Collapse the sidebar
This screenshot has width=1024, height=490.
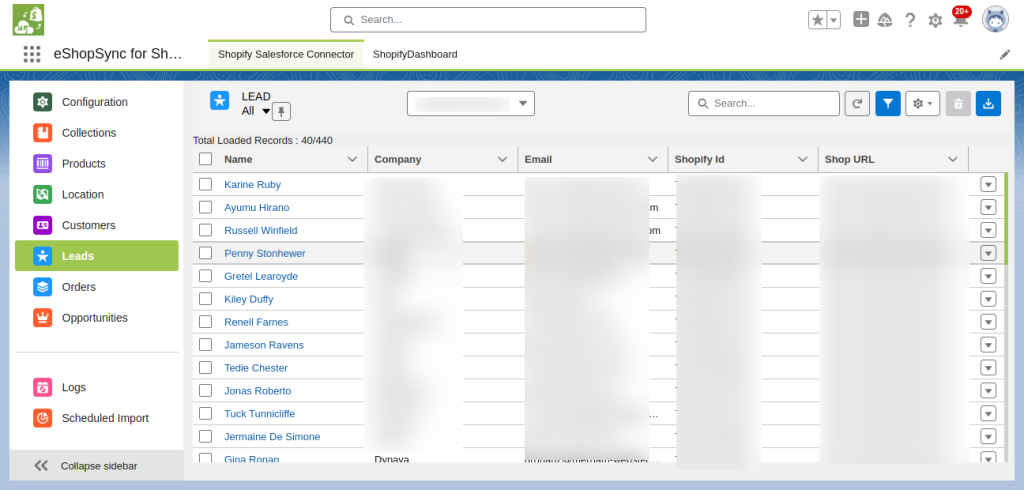coord(97,466)
